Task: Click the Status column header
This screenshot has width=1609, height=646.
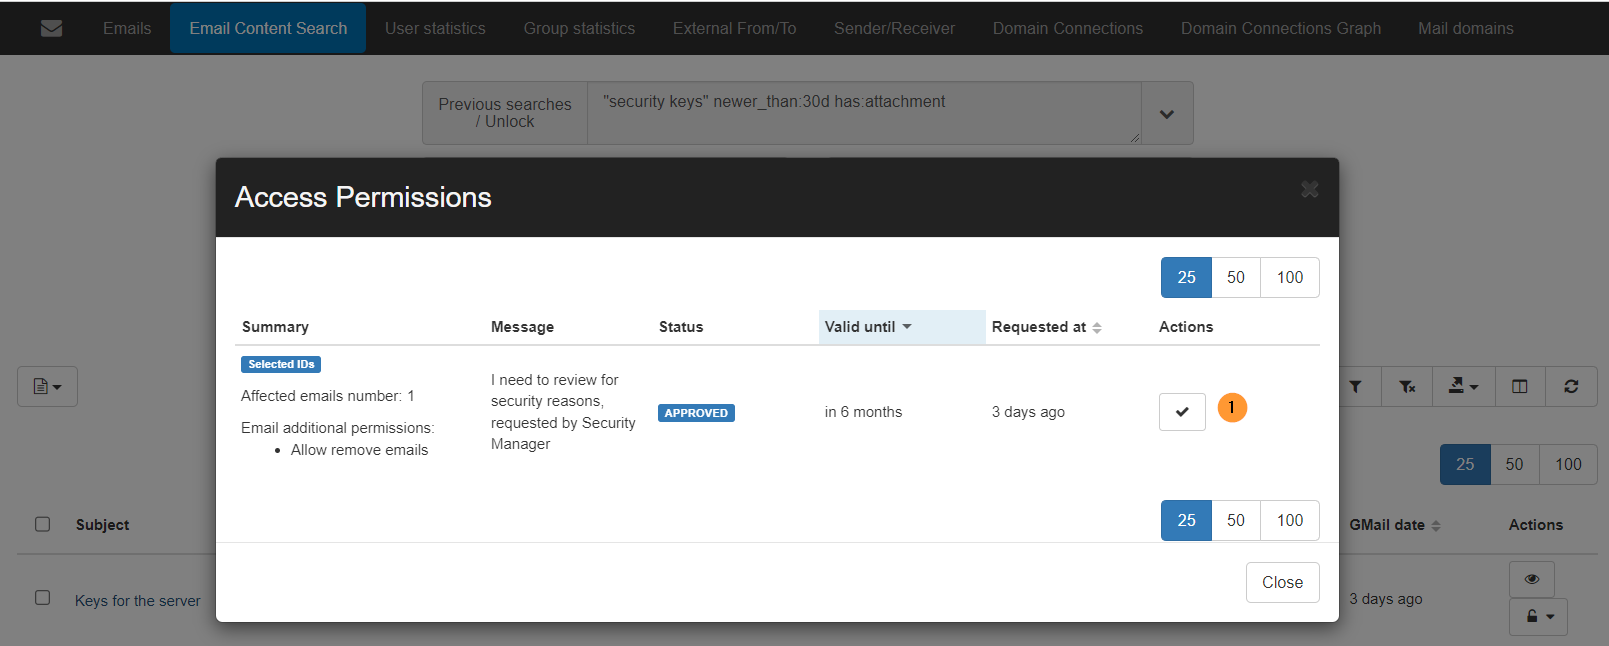Action: [x=681, y=327]
